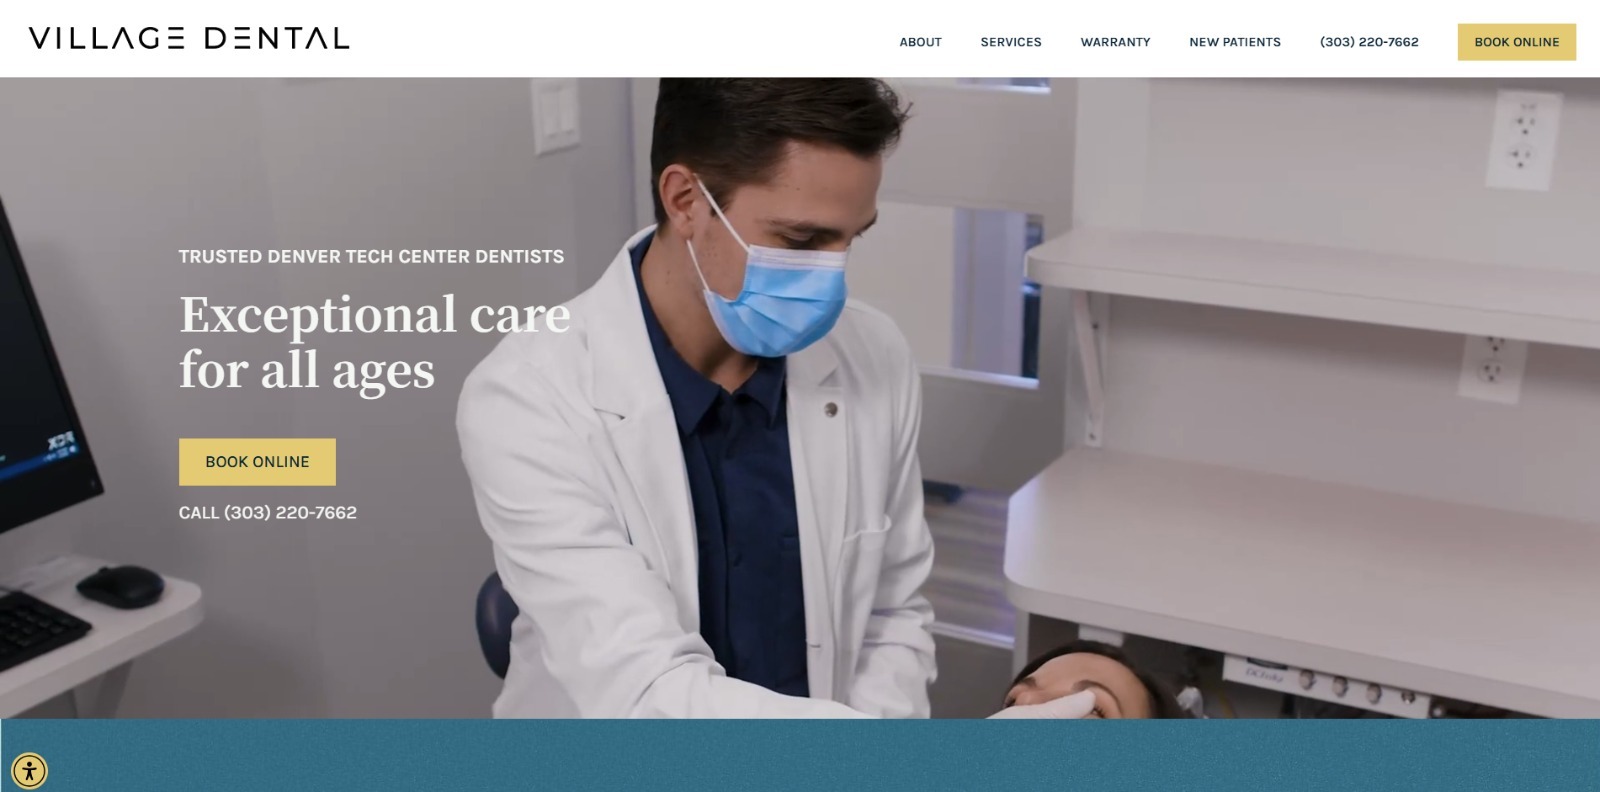Click the wall power outlet at upper right

click(x=1522, y=138)
